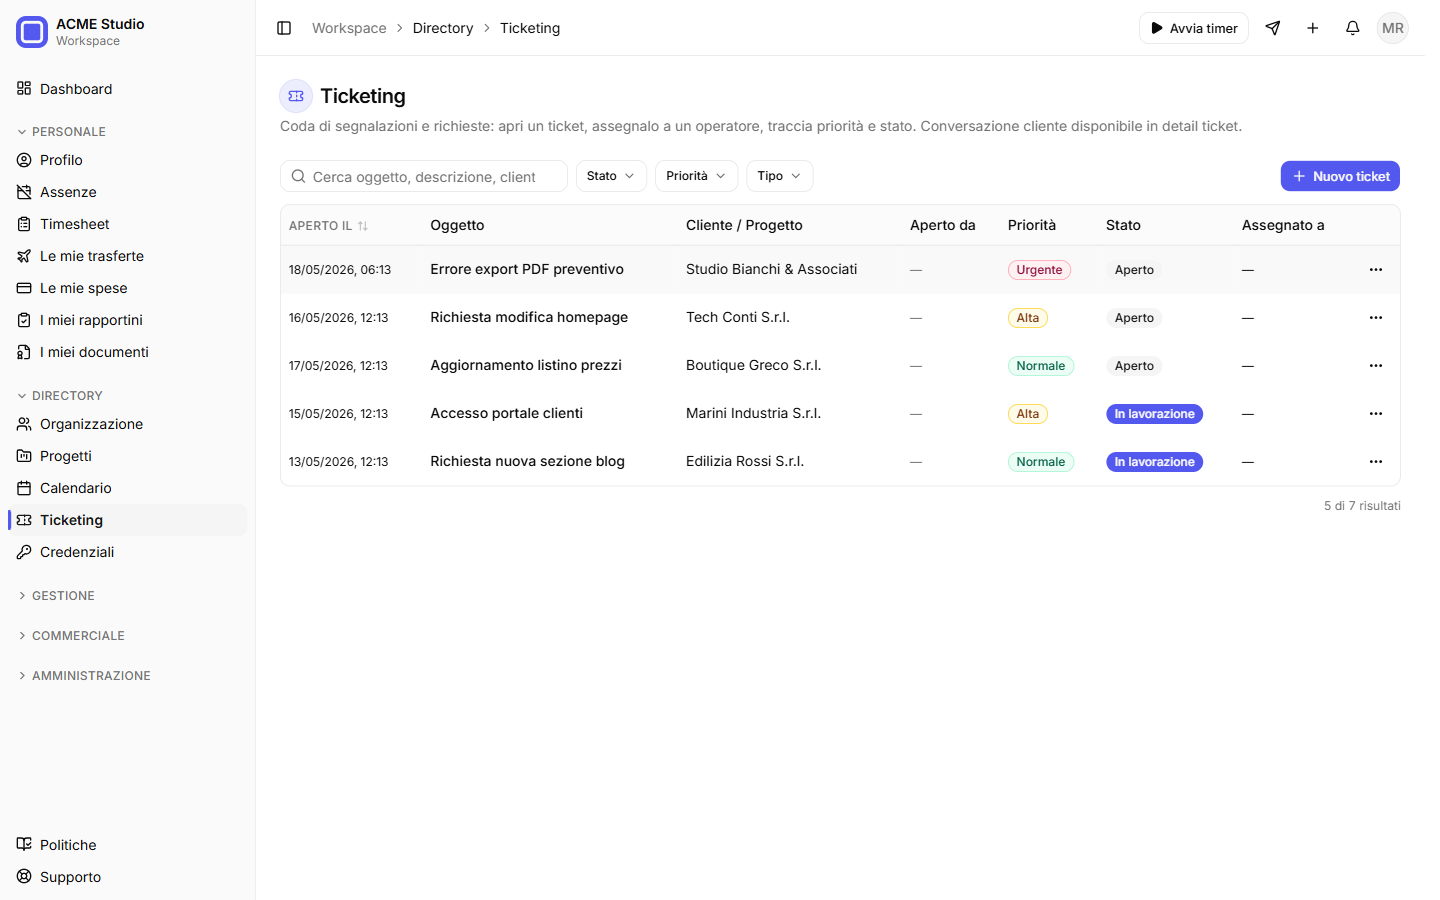1440x900 pixels.
Task: Toggle the sidebar panel icon
Action: point(284,28)
